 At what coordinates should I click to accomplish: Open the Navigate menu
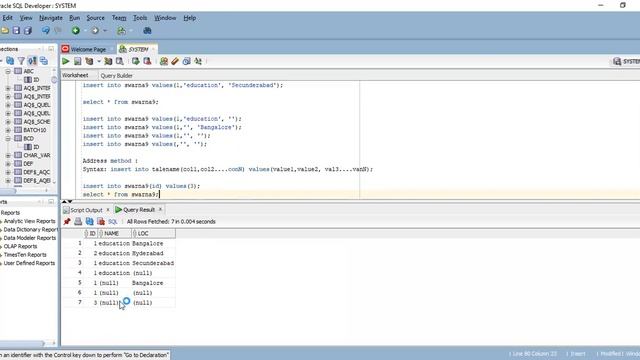pyautogui.click(x=51, y=18)
